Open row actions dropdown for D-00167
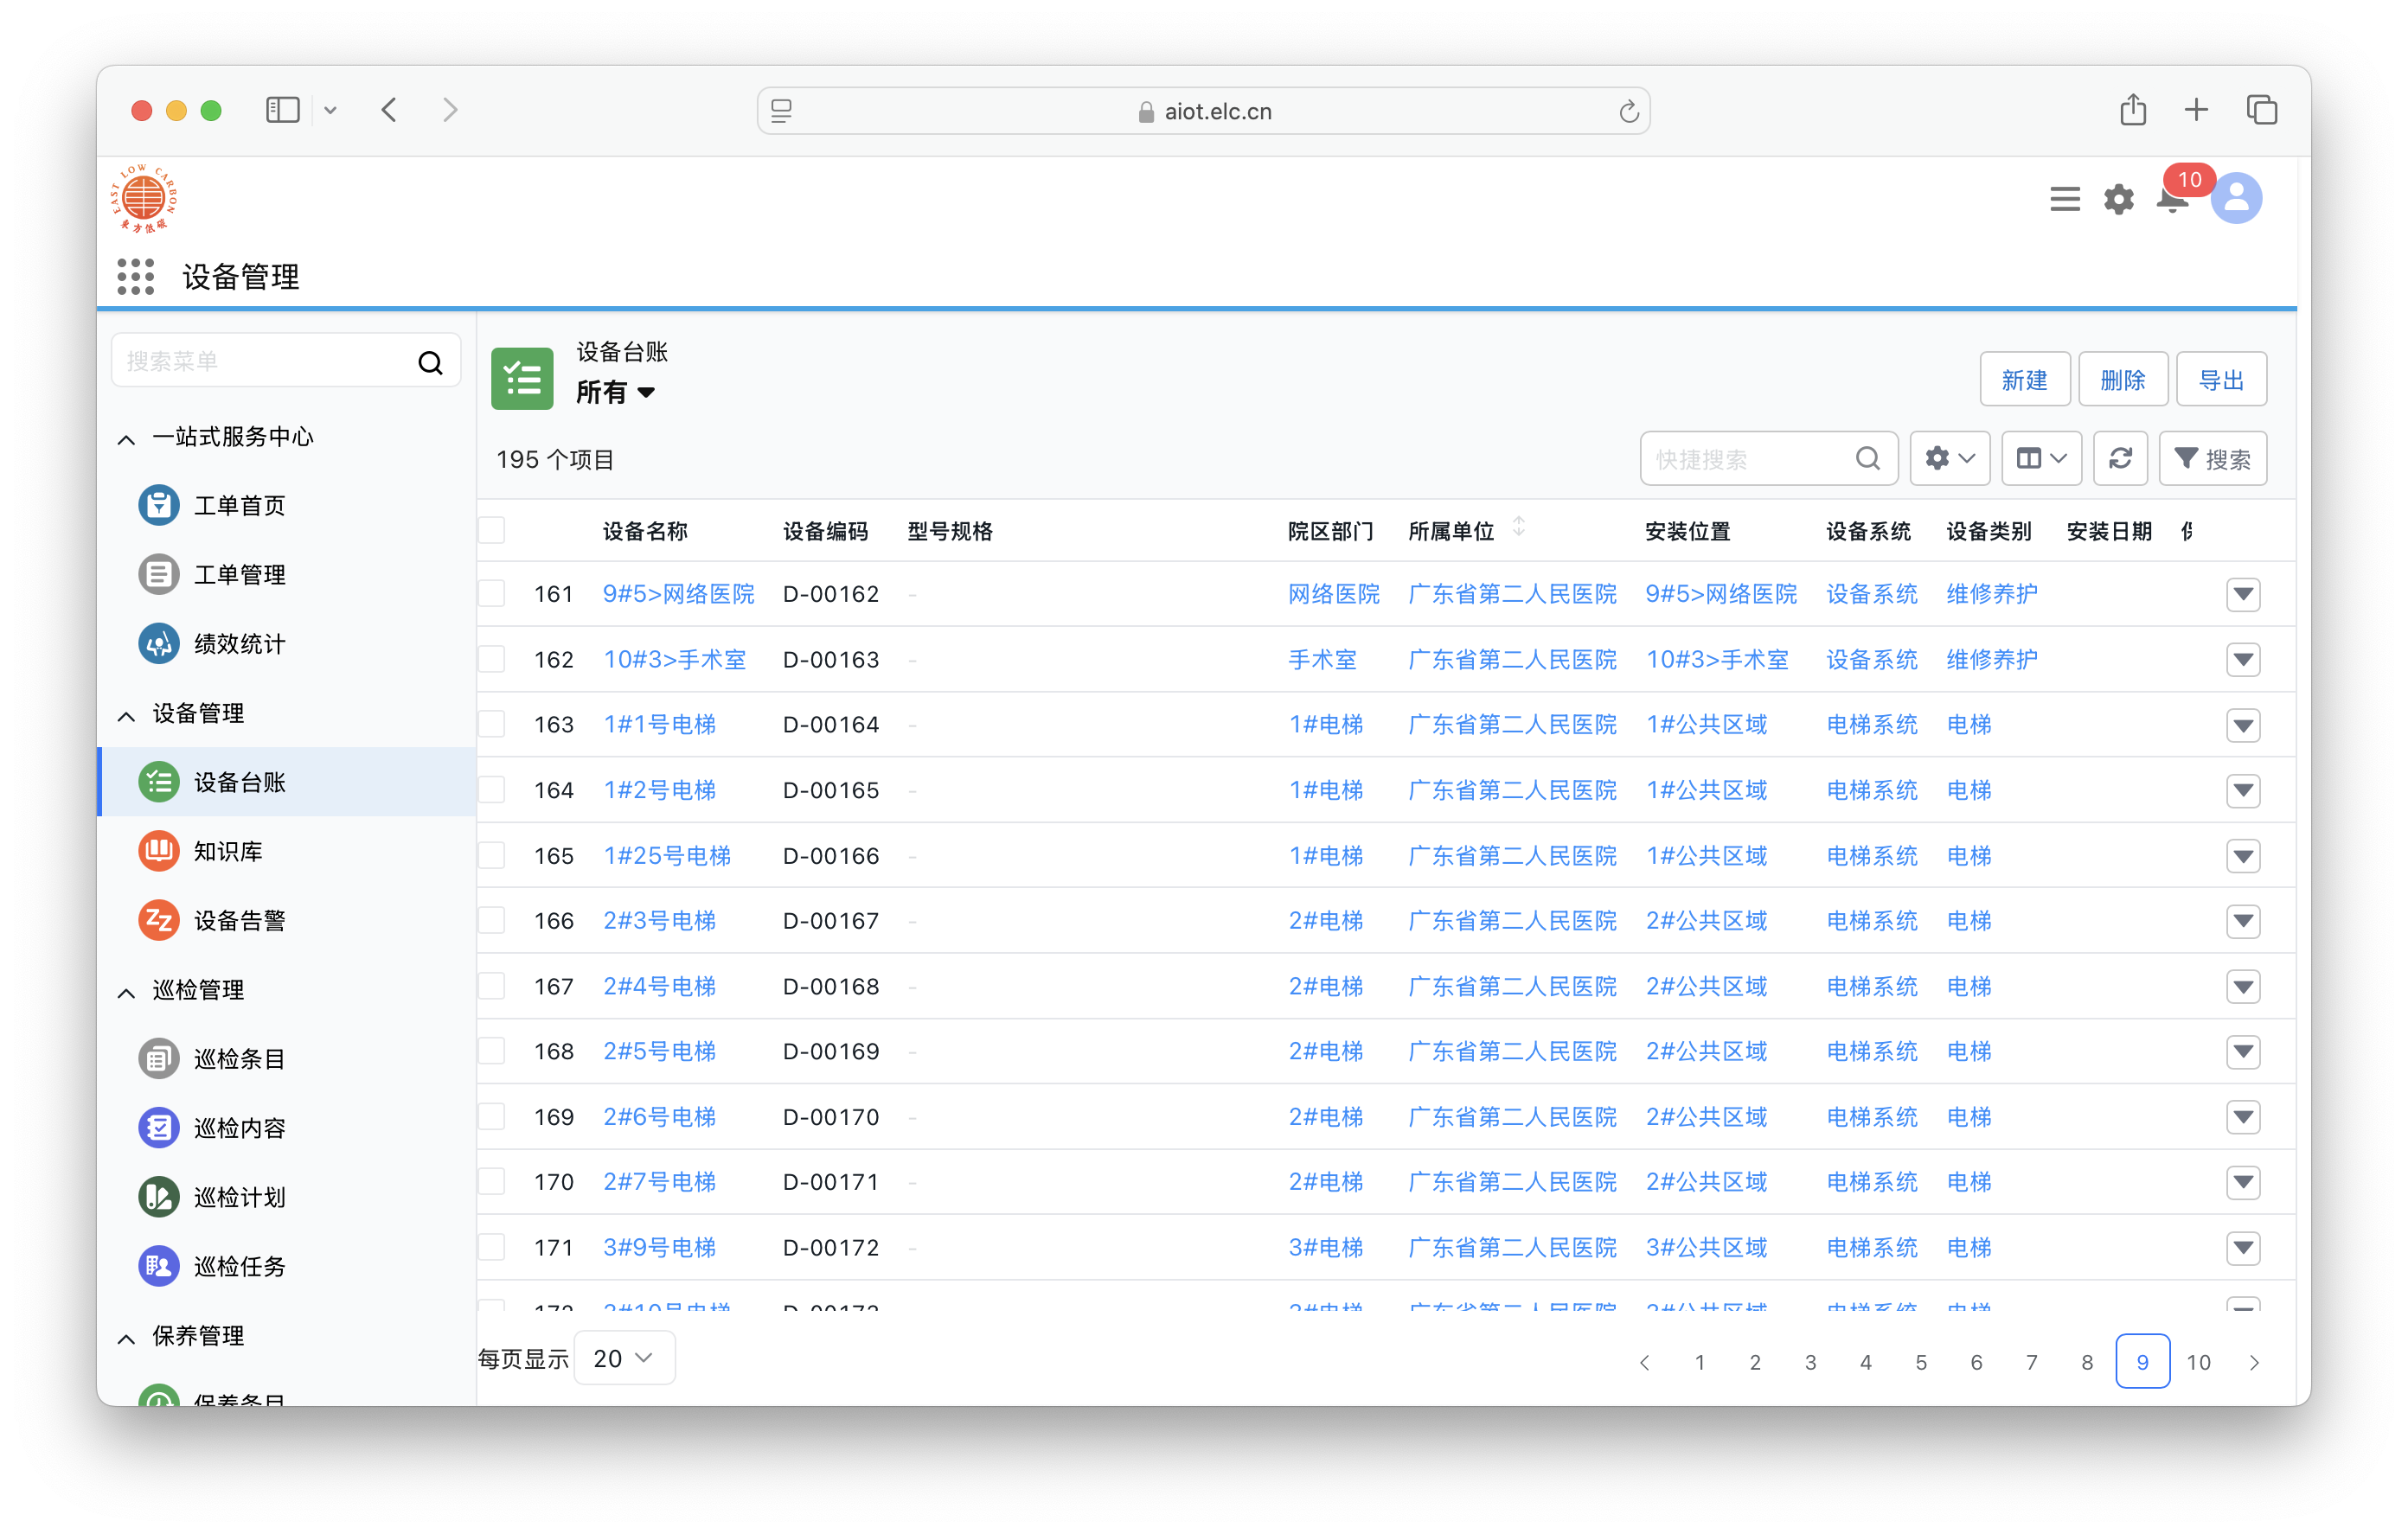The image size is (2408, 1534). 2243,920
